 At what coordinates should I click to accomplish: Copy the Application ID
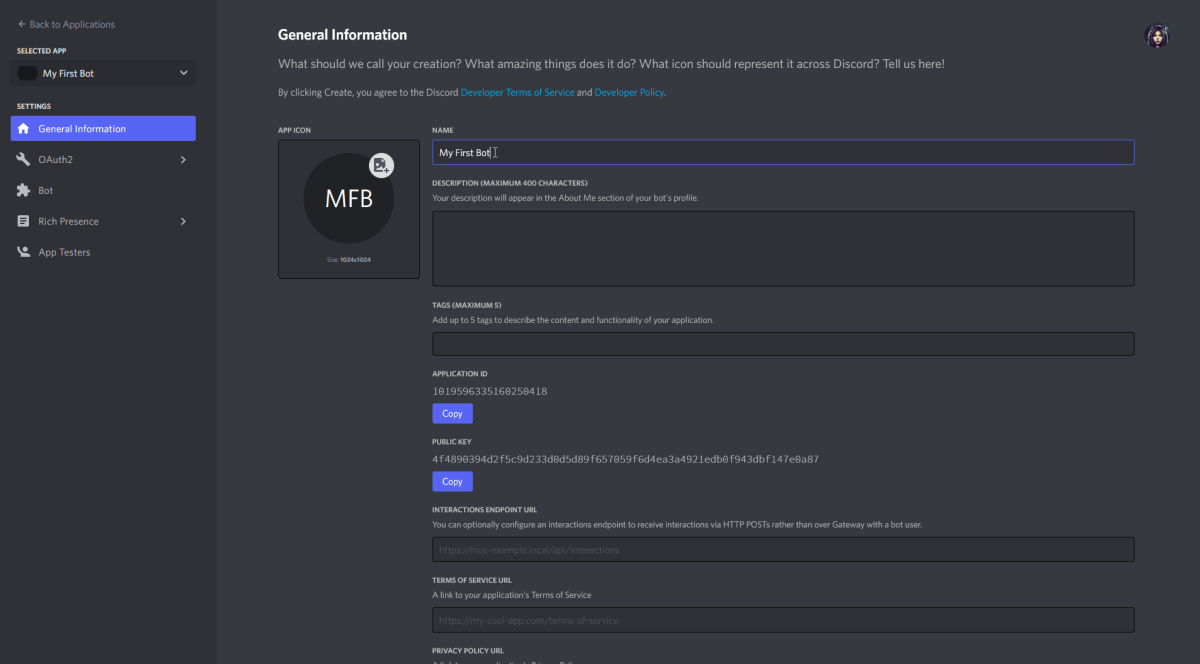(452, 413)
